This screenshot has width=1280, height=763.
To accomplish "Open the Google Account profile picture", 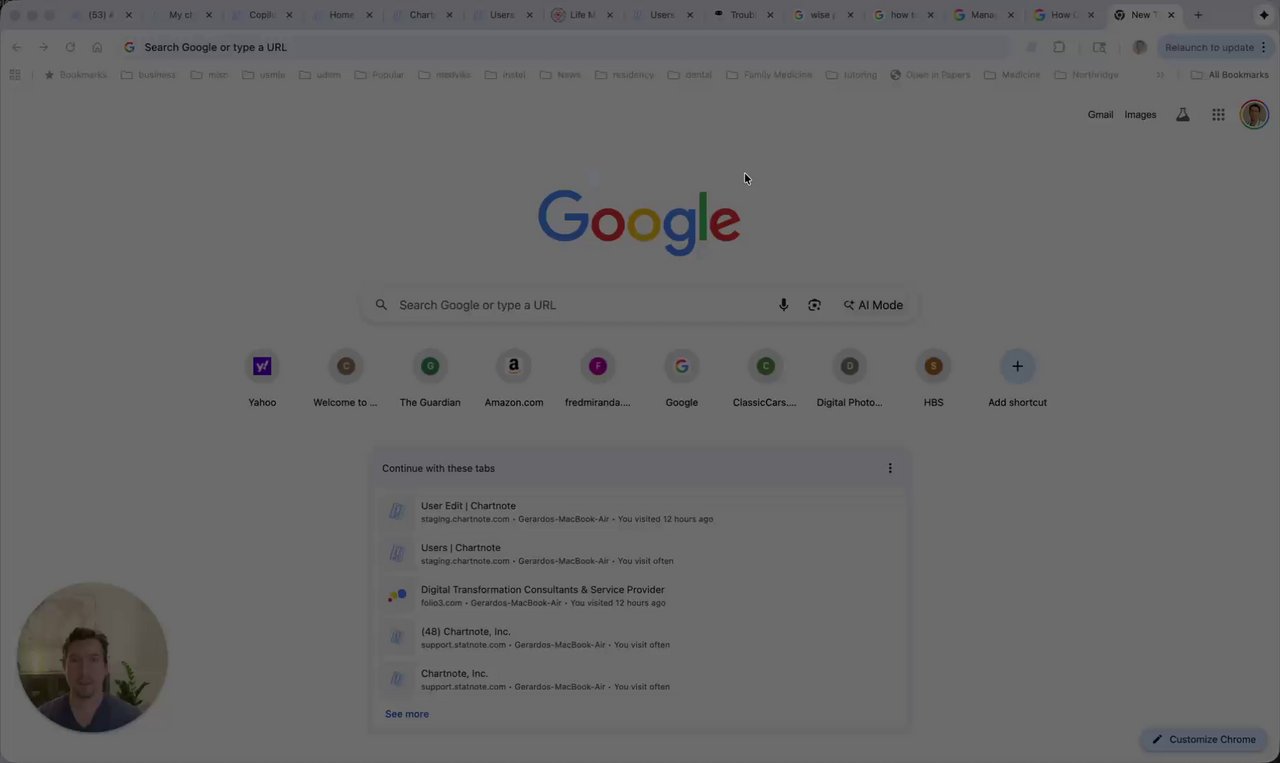I will [1254, 115].
